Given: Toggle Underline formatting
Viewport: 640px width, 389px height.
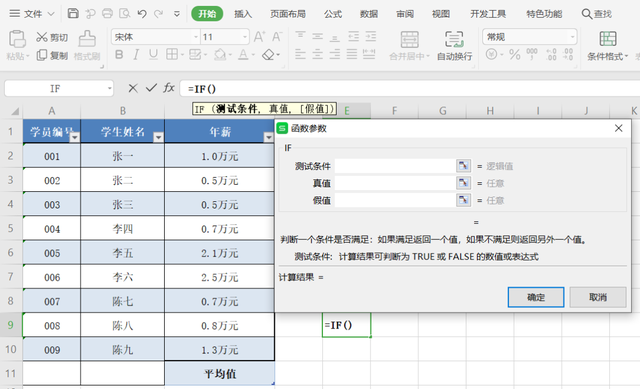Looking at the screenshot, I should (153, 54).
